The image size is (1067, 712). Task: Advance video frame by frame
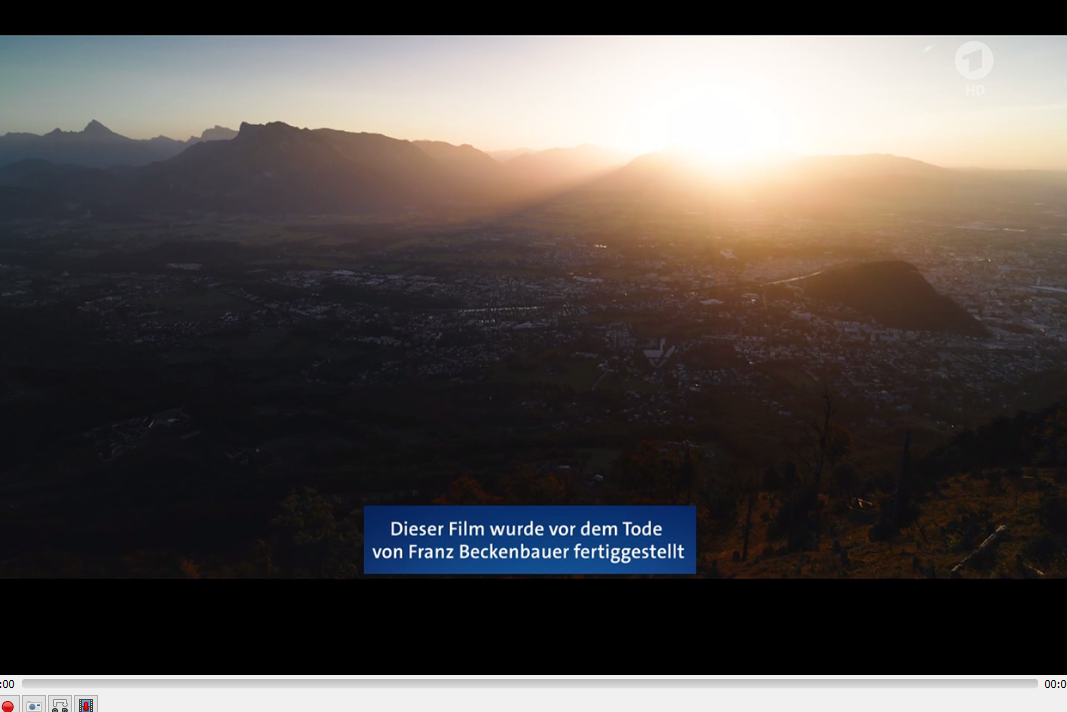click(86, 705)
